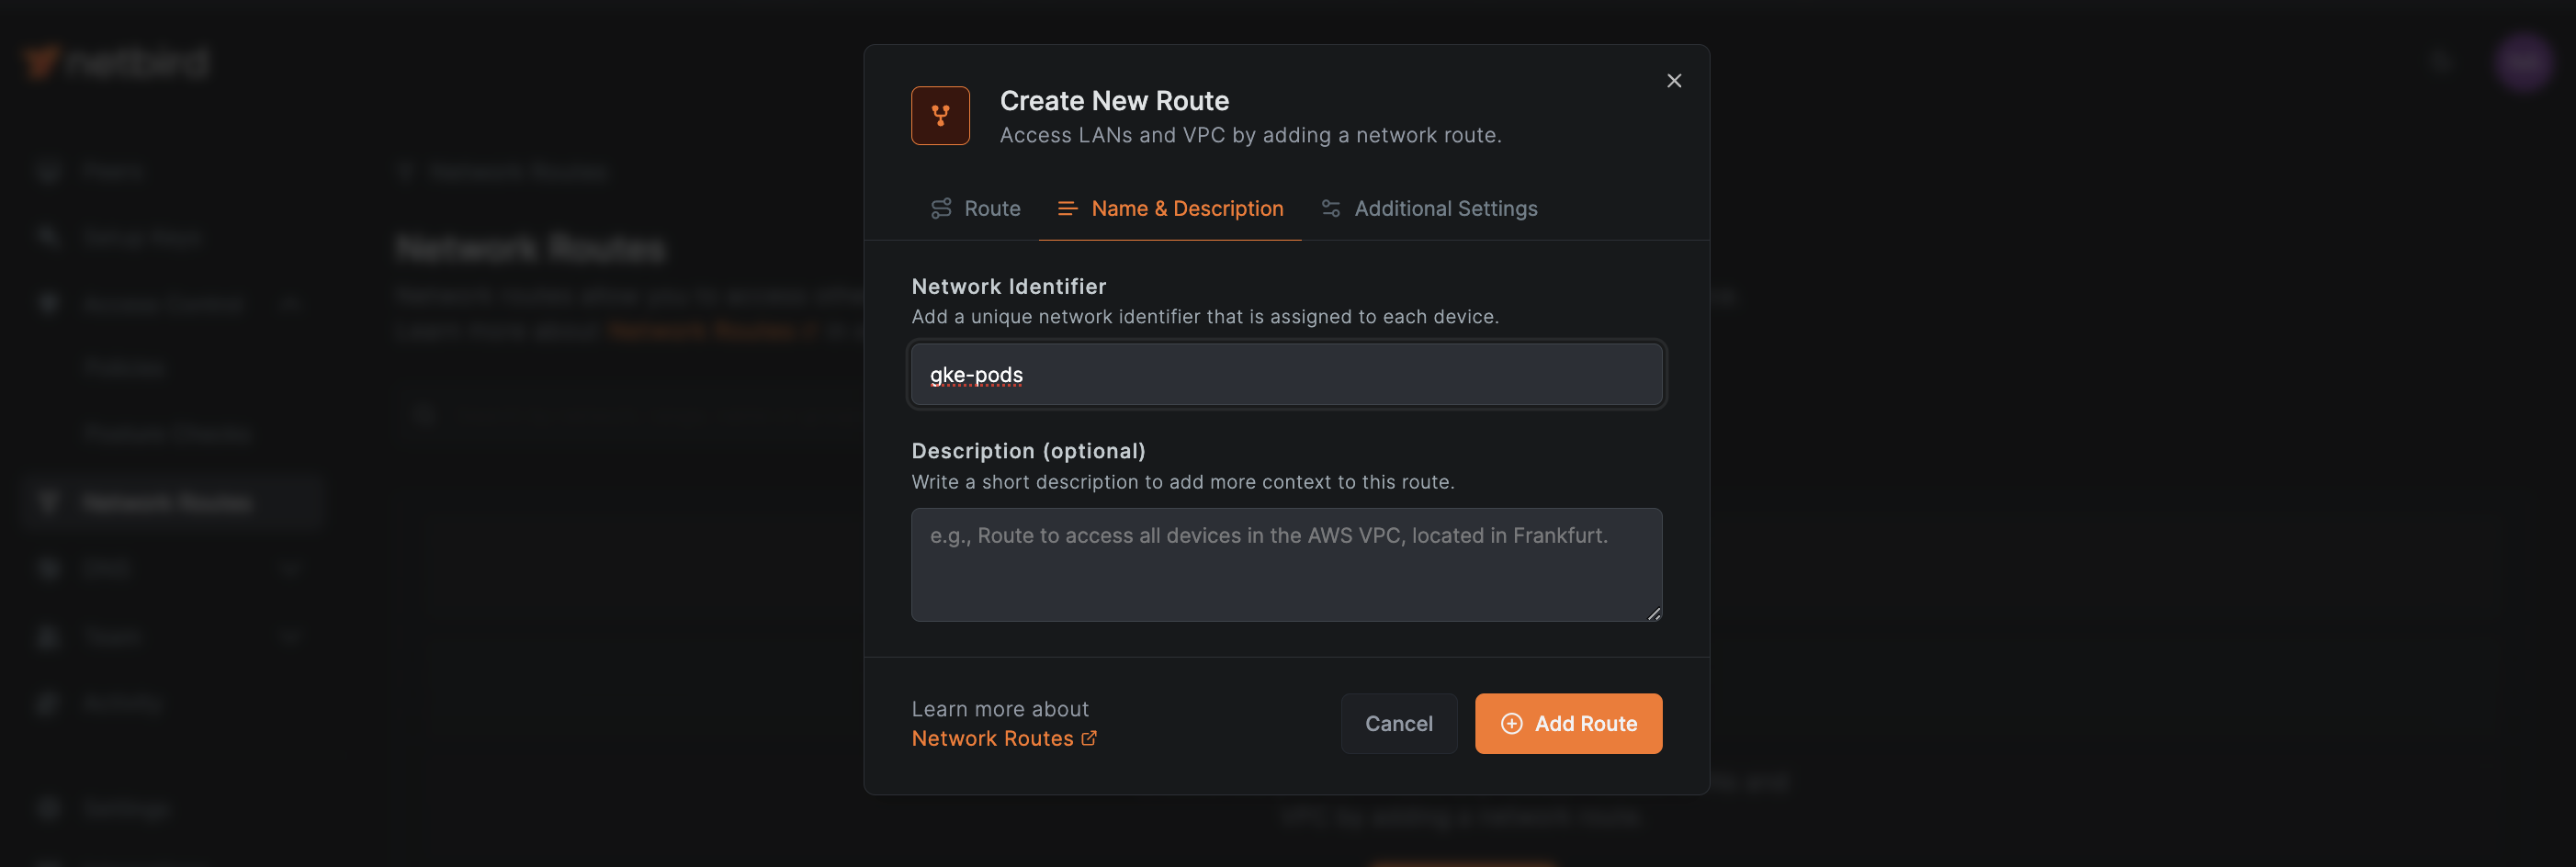Click the plus icon inside Add Route button
This screenshot has width=2576, height=867.
point(1510,723)
